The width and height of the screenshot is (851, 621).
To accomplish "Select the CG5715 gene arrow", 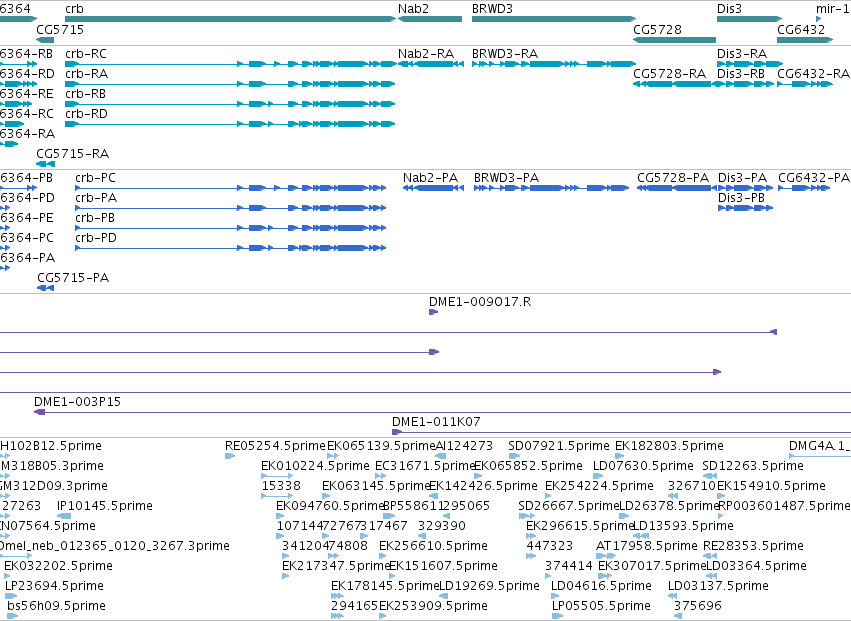I will click(x=45, y=40).
